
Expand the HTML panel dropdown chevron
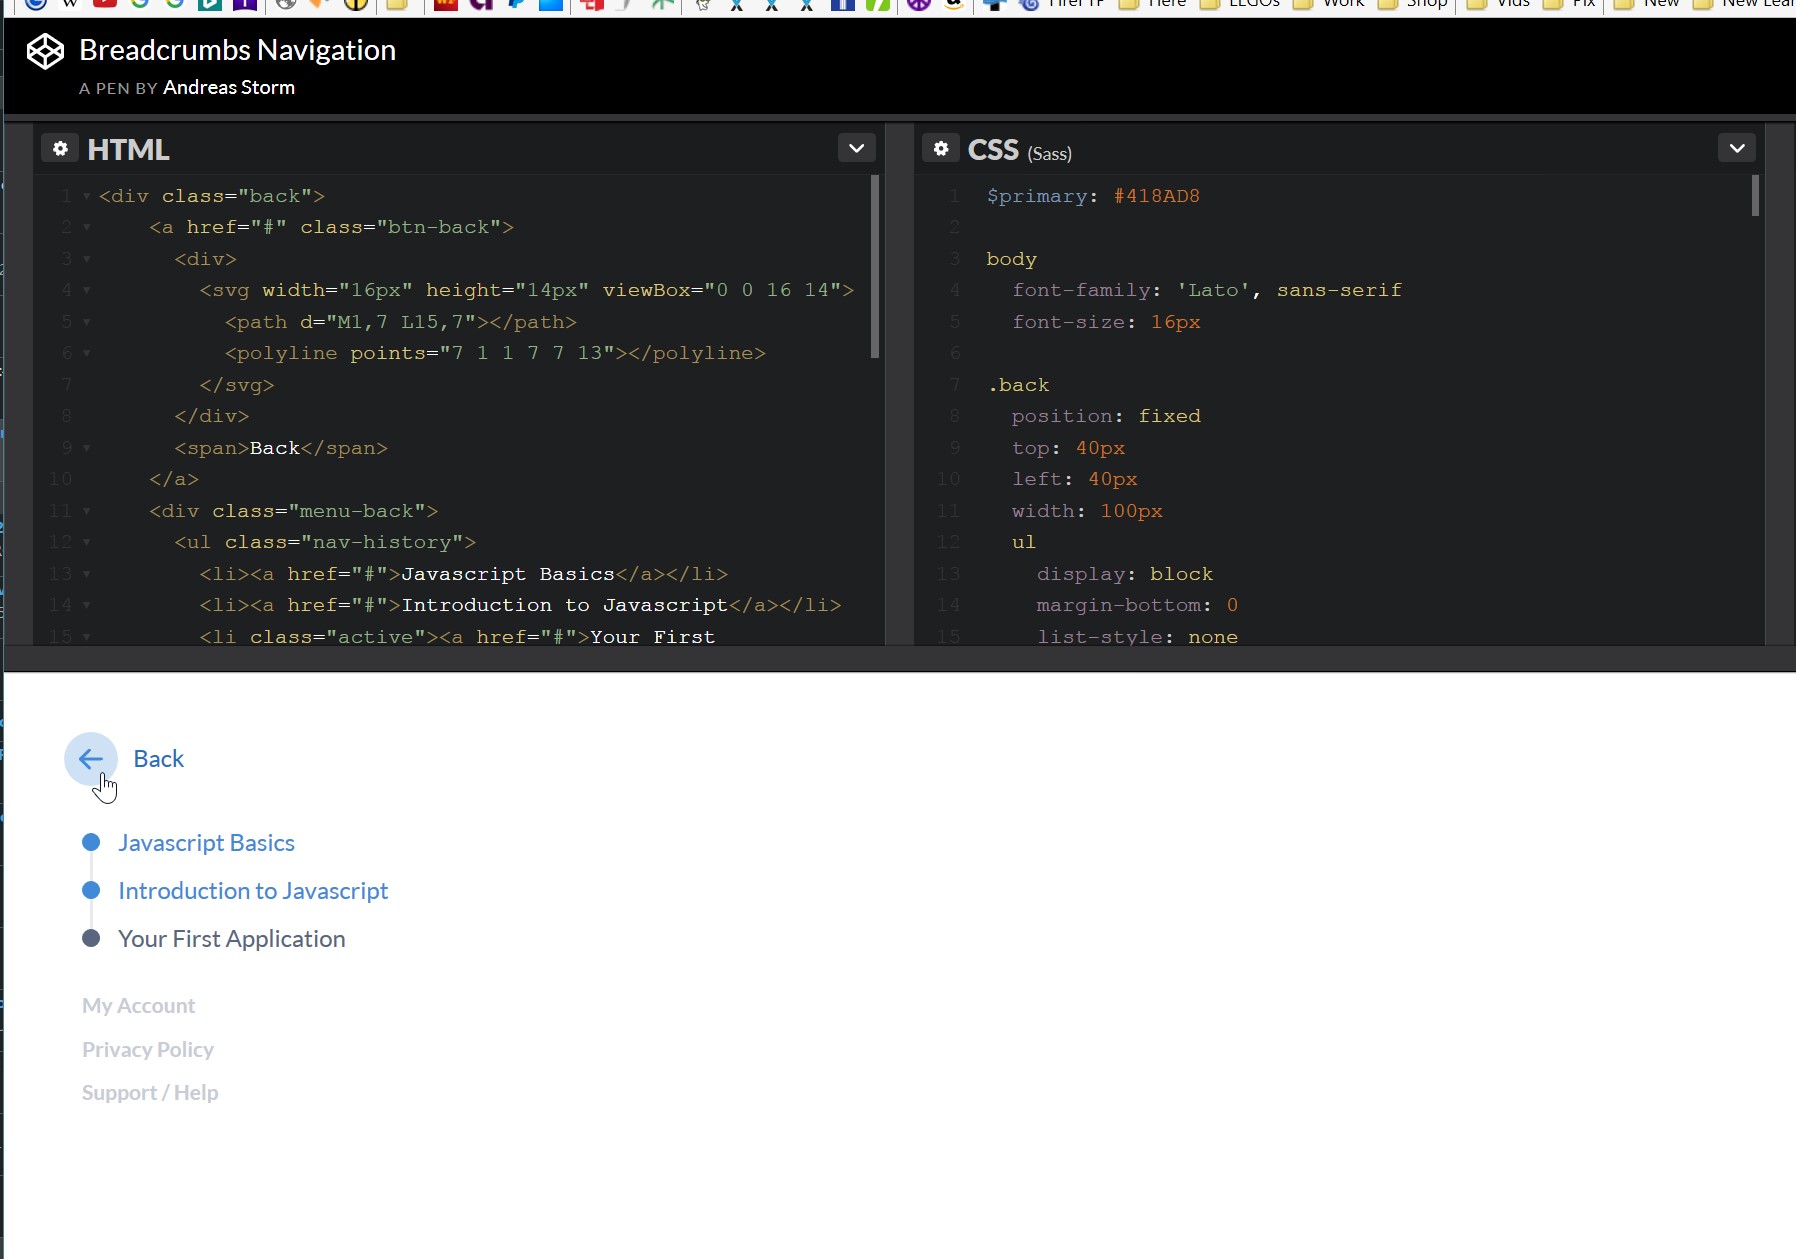[856, 149]
